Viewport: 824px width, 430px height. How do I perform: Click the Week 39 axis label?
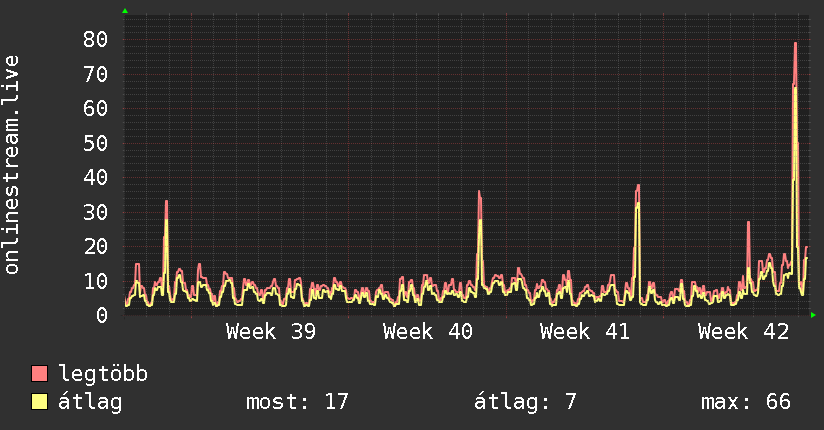[271, 332]
